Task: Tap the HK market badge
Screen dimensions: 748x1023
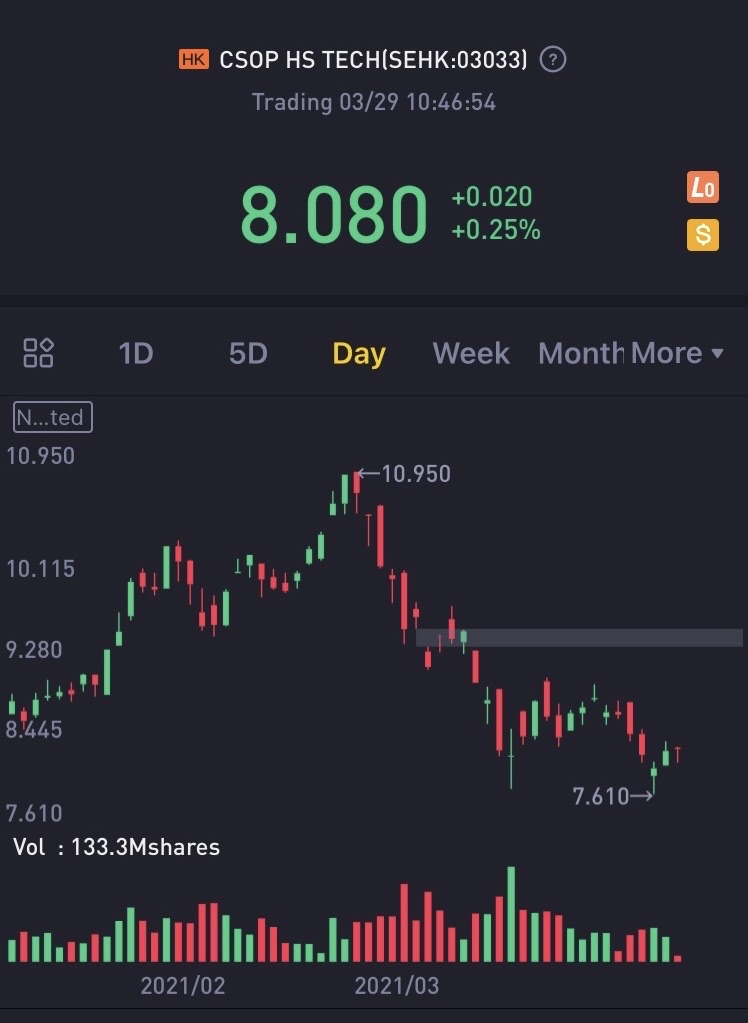Action: [194, 59]
